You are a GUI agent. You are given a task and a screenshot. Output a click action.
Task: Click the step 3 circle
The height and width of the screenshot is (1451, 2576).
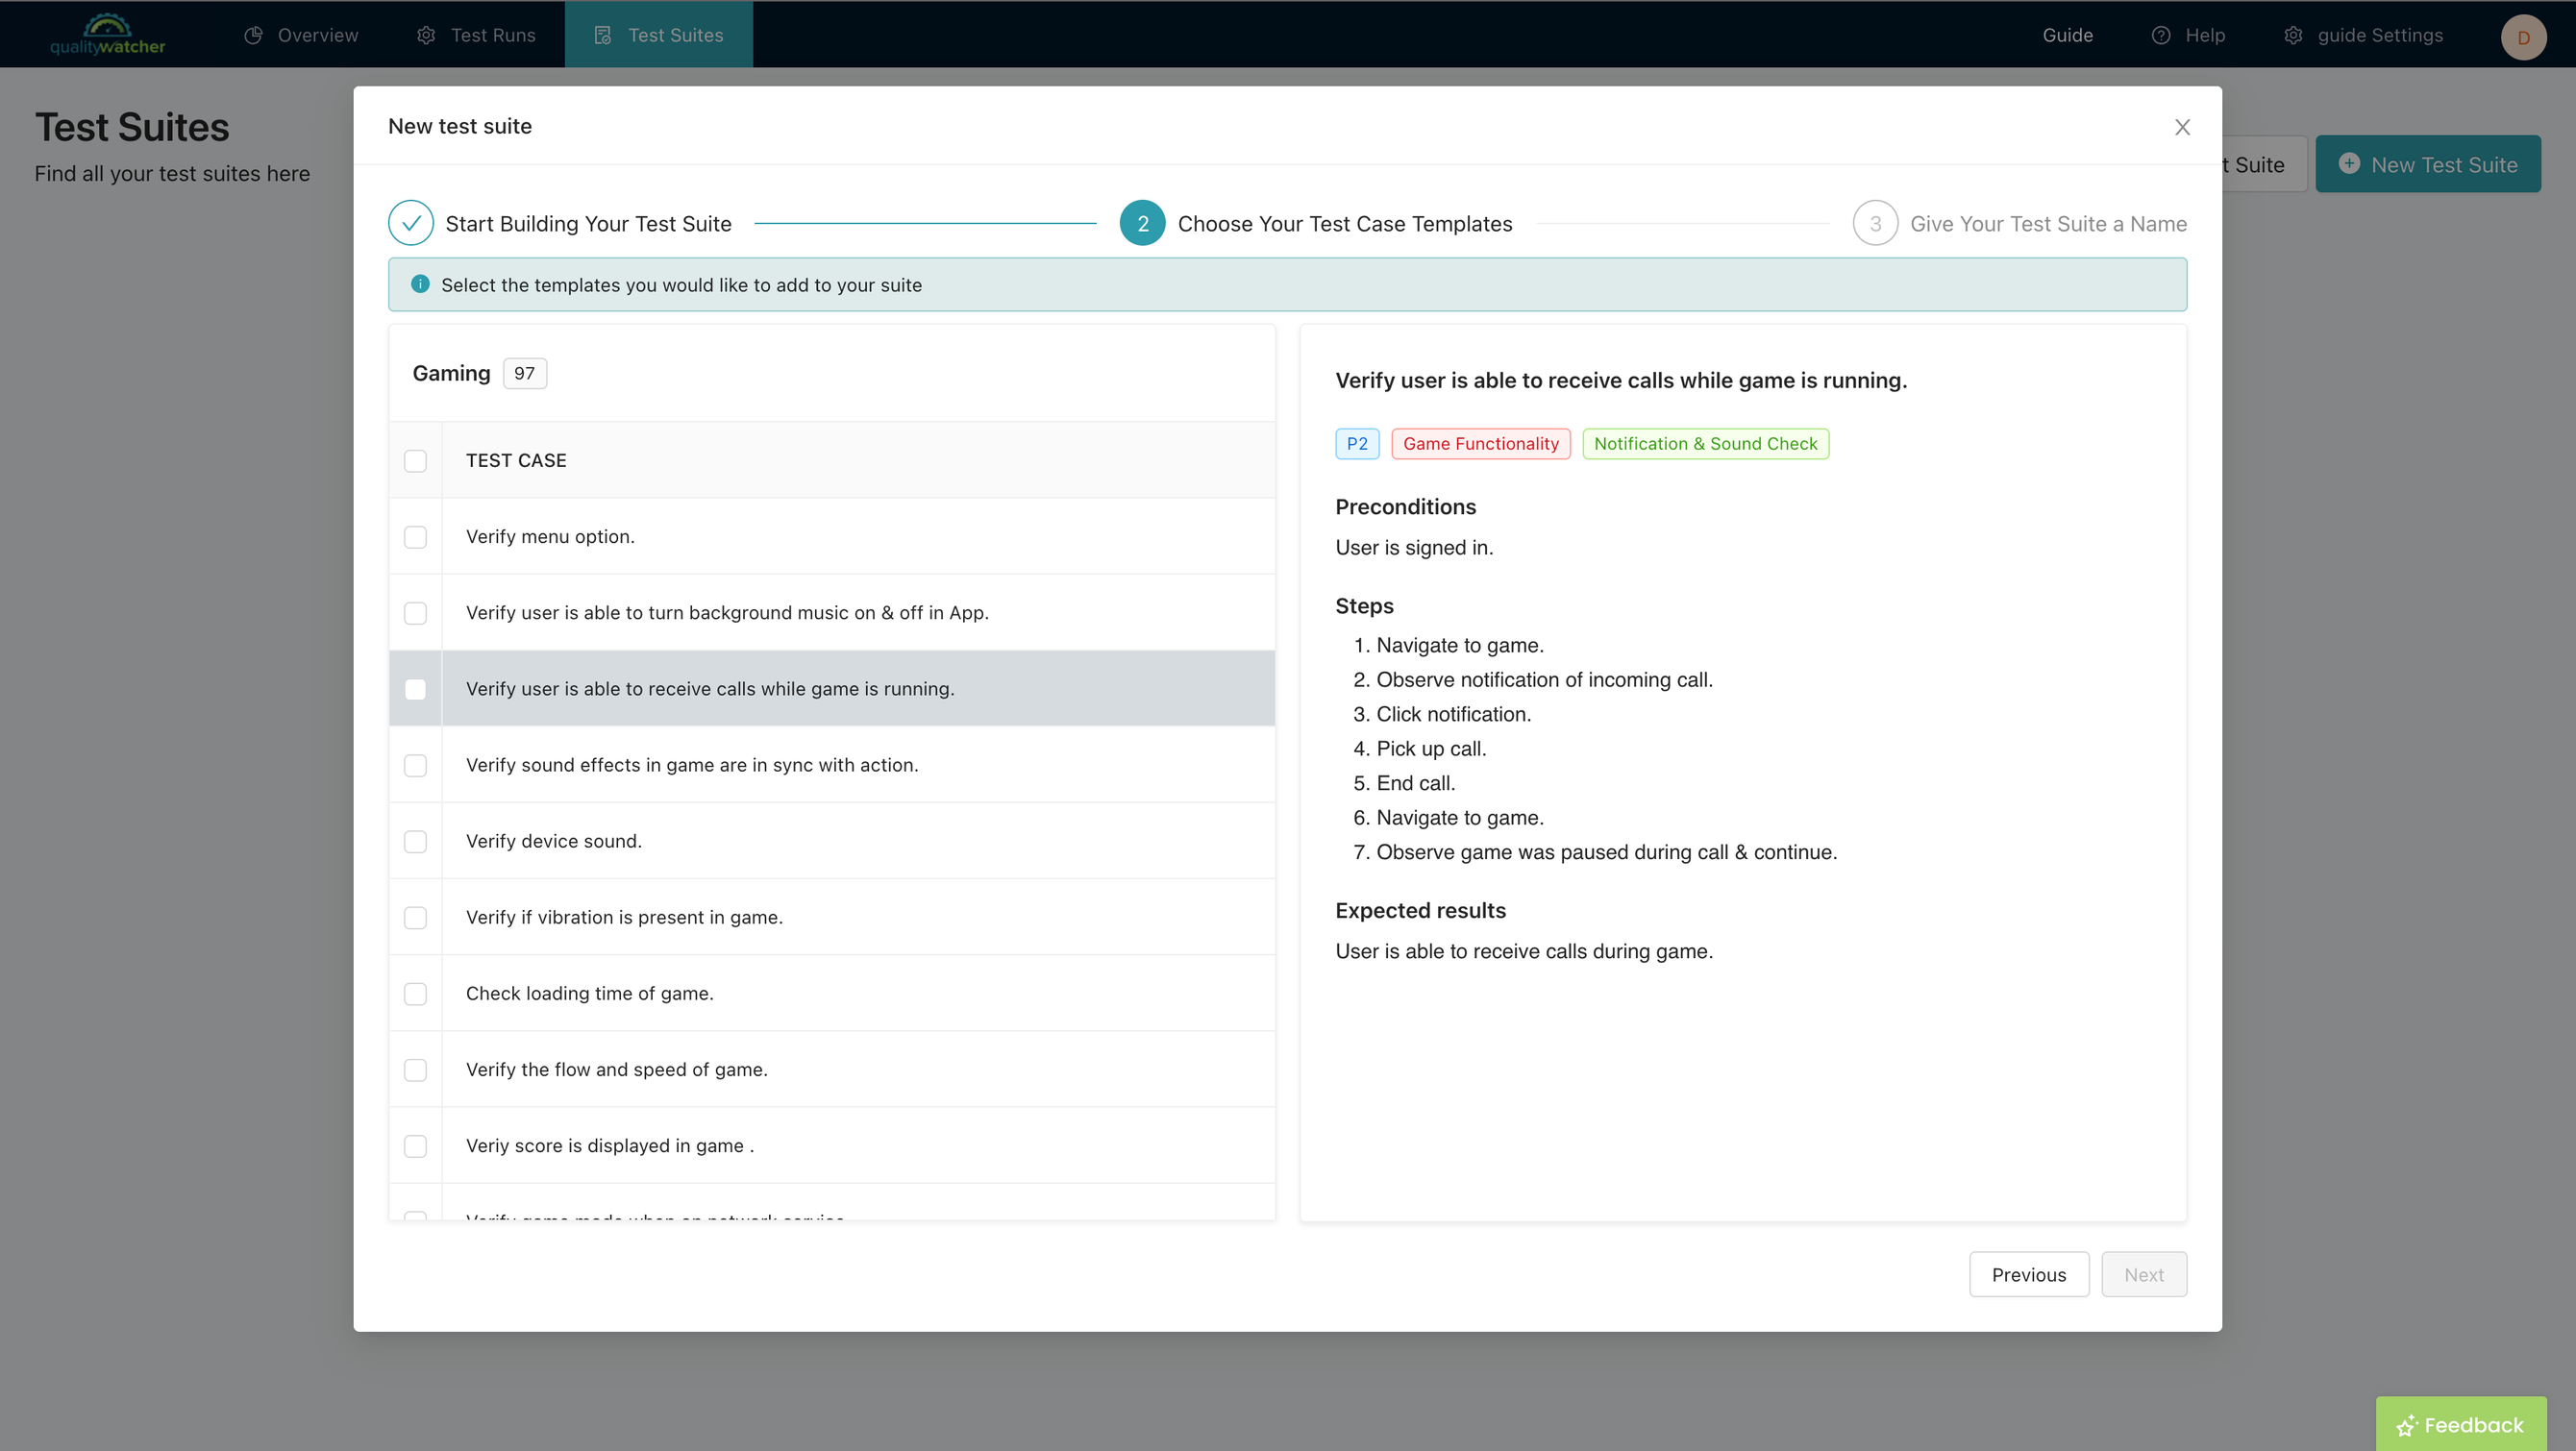[x=1875, y=223]
